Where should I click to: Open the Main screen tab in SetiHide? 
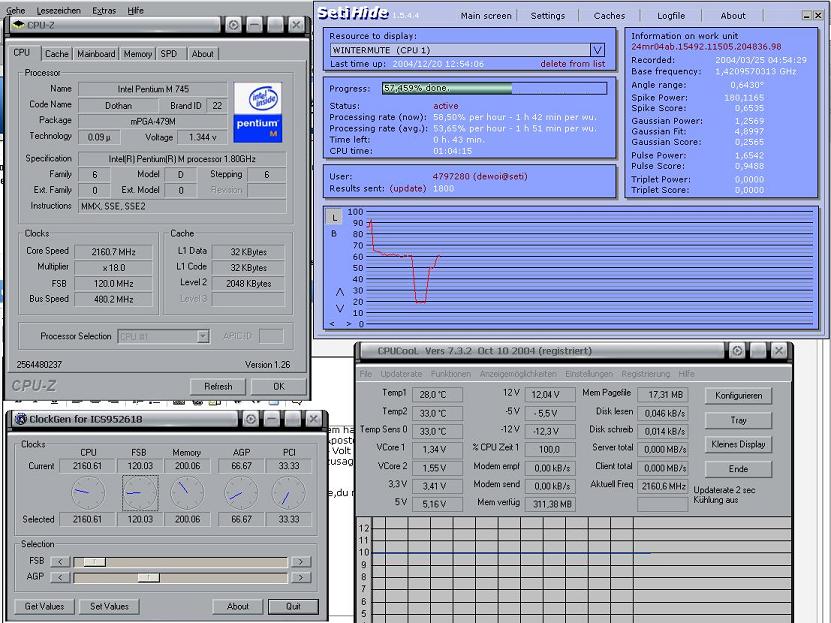click(x=486, y=15)
